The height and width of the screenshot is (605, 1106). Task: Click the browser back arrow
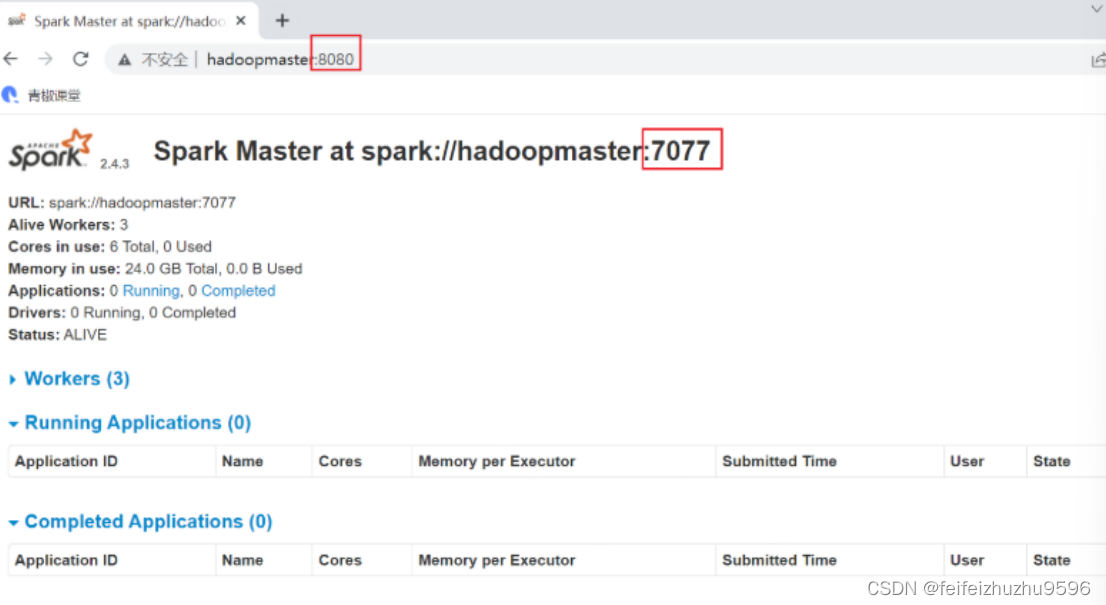[11, 59]
